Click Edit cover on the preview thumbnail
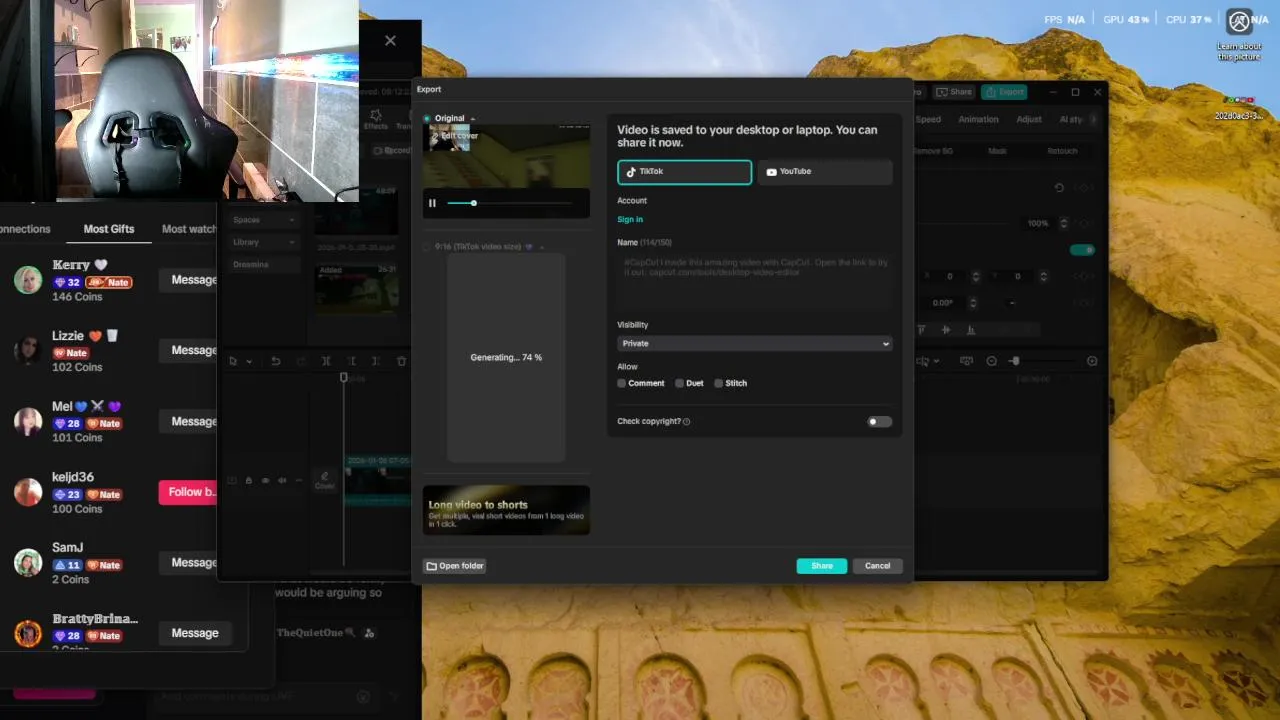 pos(456,136)
